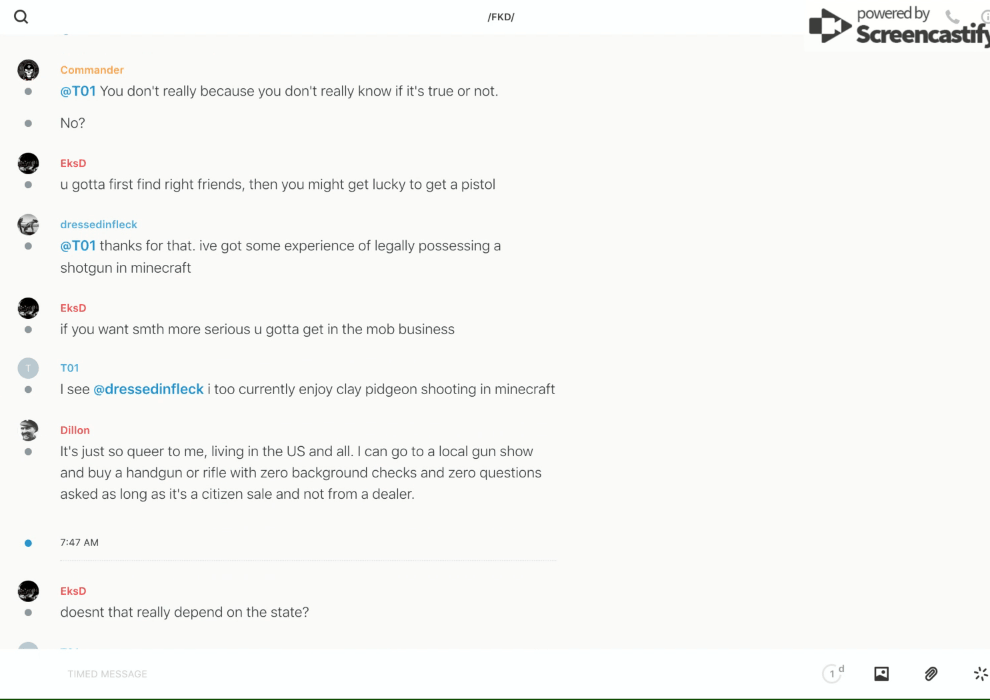Click the image upload icon
The height and width of the screenshot is (700, 990).
[881, 674]
